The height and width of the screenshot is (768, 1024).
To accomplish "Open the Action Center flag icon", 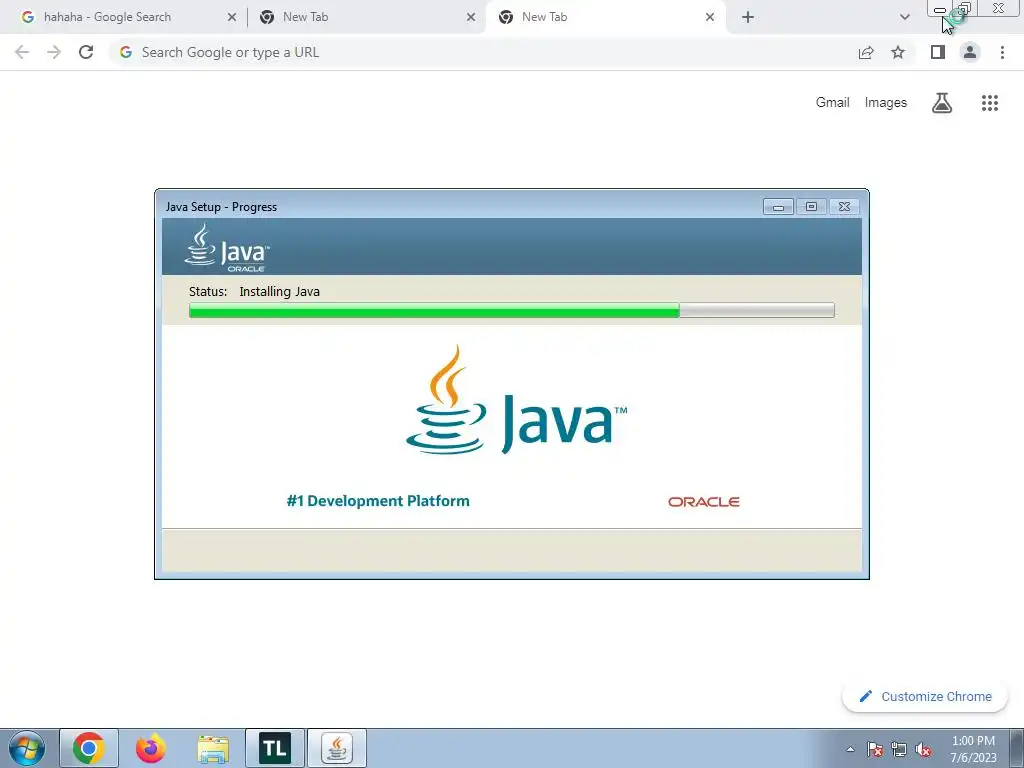I will coord(875,749).
